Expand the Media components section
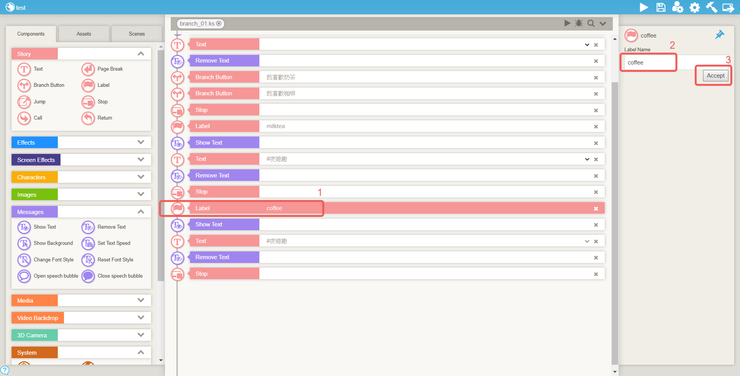The height and width of the screenshot is (376, 740). coord(141,300)
